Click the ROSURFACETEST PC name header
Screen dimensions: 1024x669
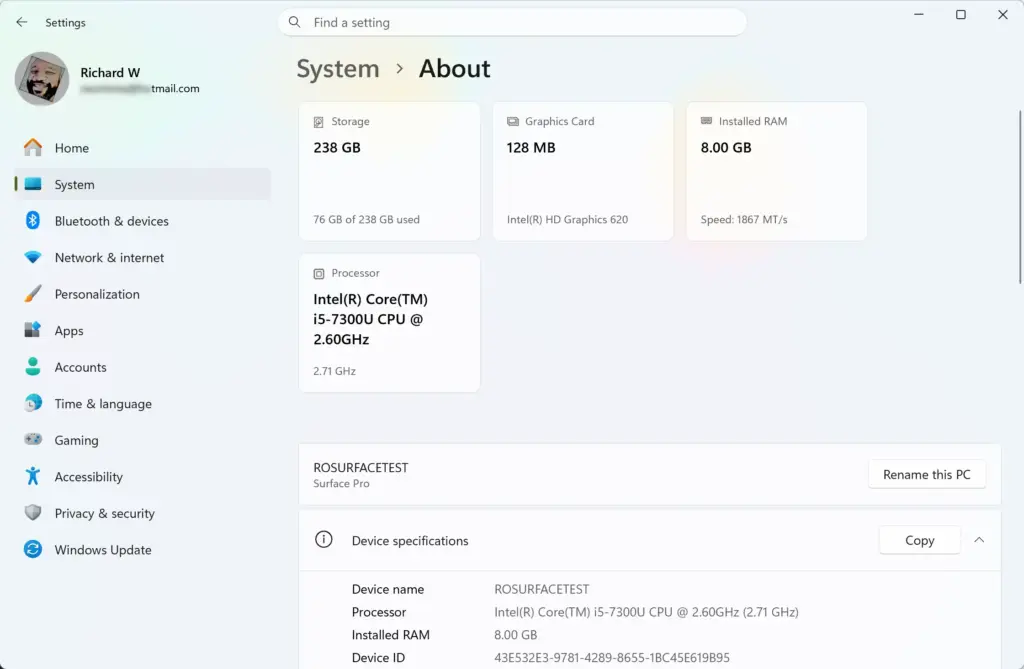tap(360, 468)
